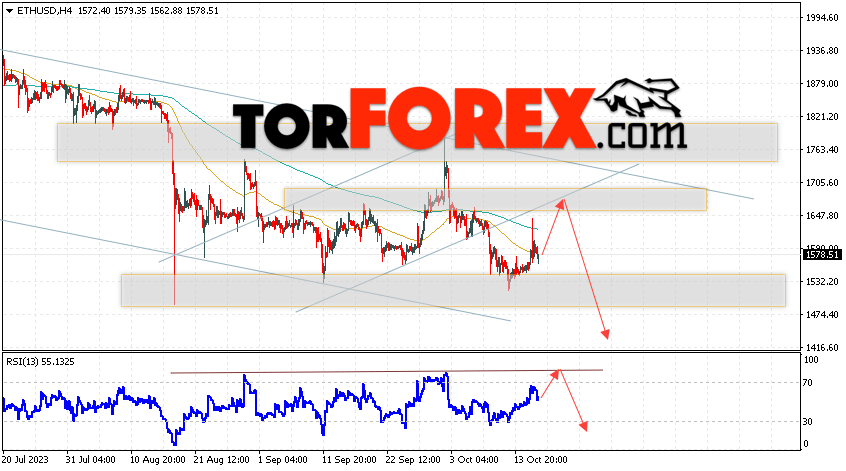Click the OHLC values 1572.40 1579.35 1562.88 1578.51
The image size is (846, 471).
[148, 11]
